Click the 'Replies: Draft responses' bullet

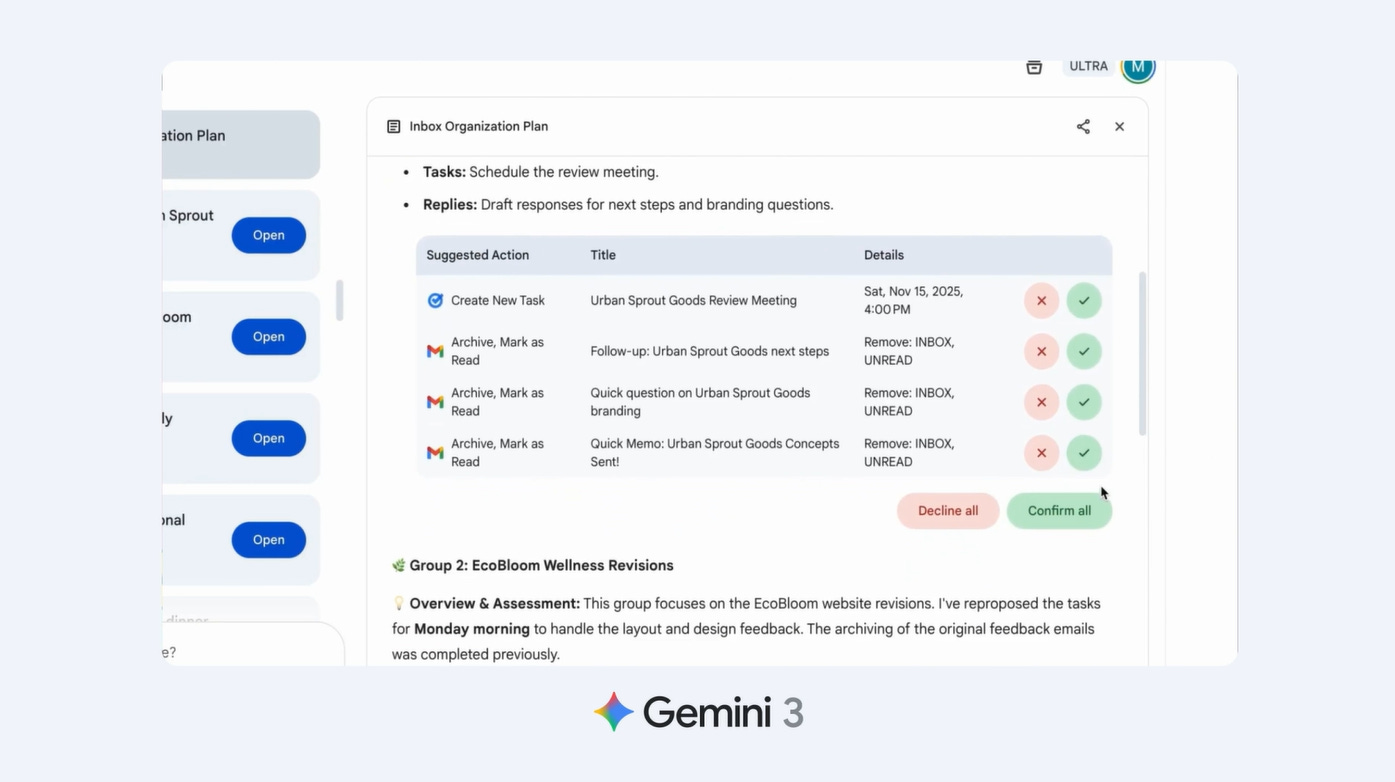pyautogui.click(x=628, y=204)
